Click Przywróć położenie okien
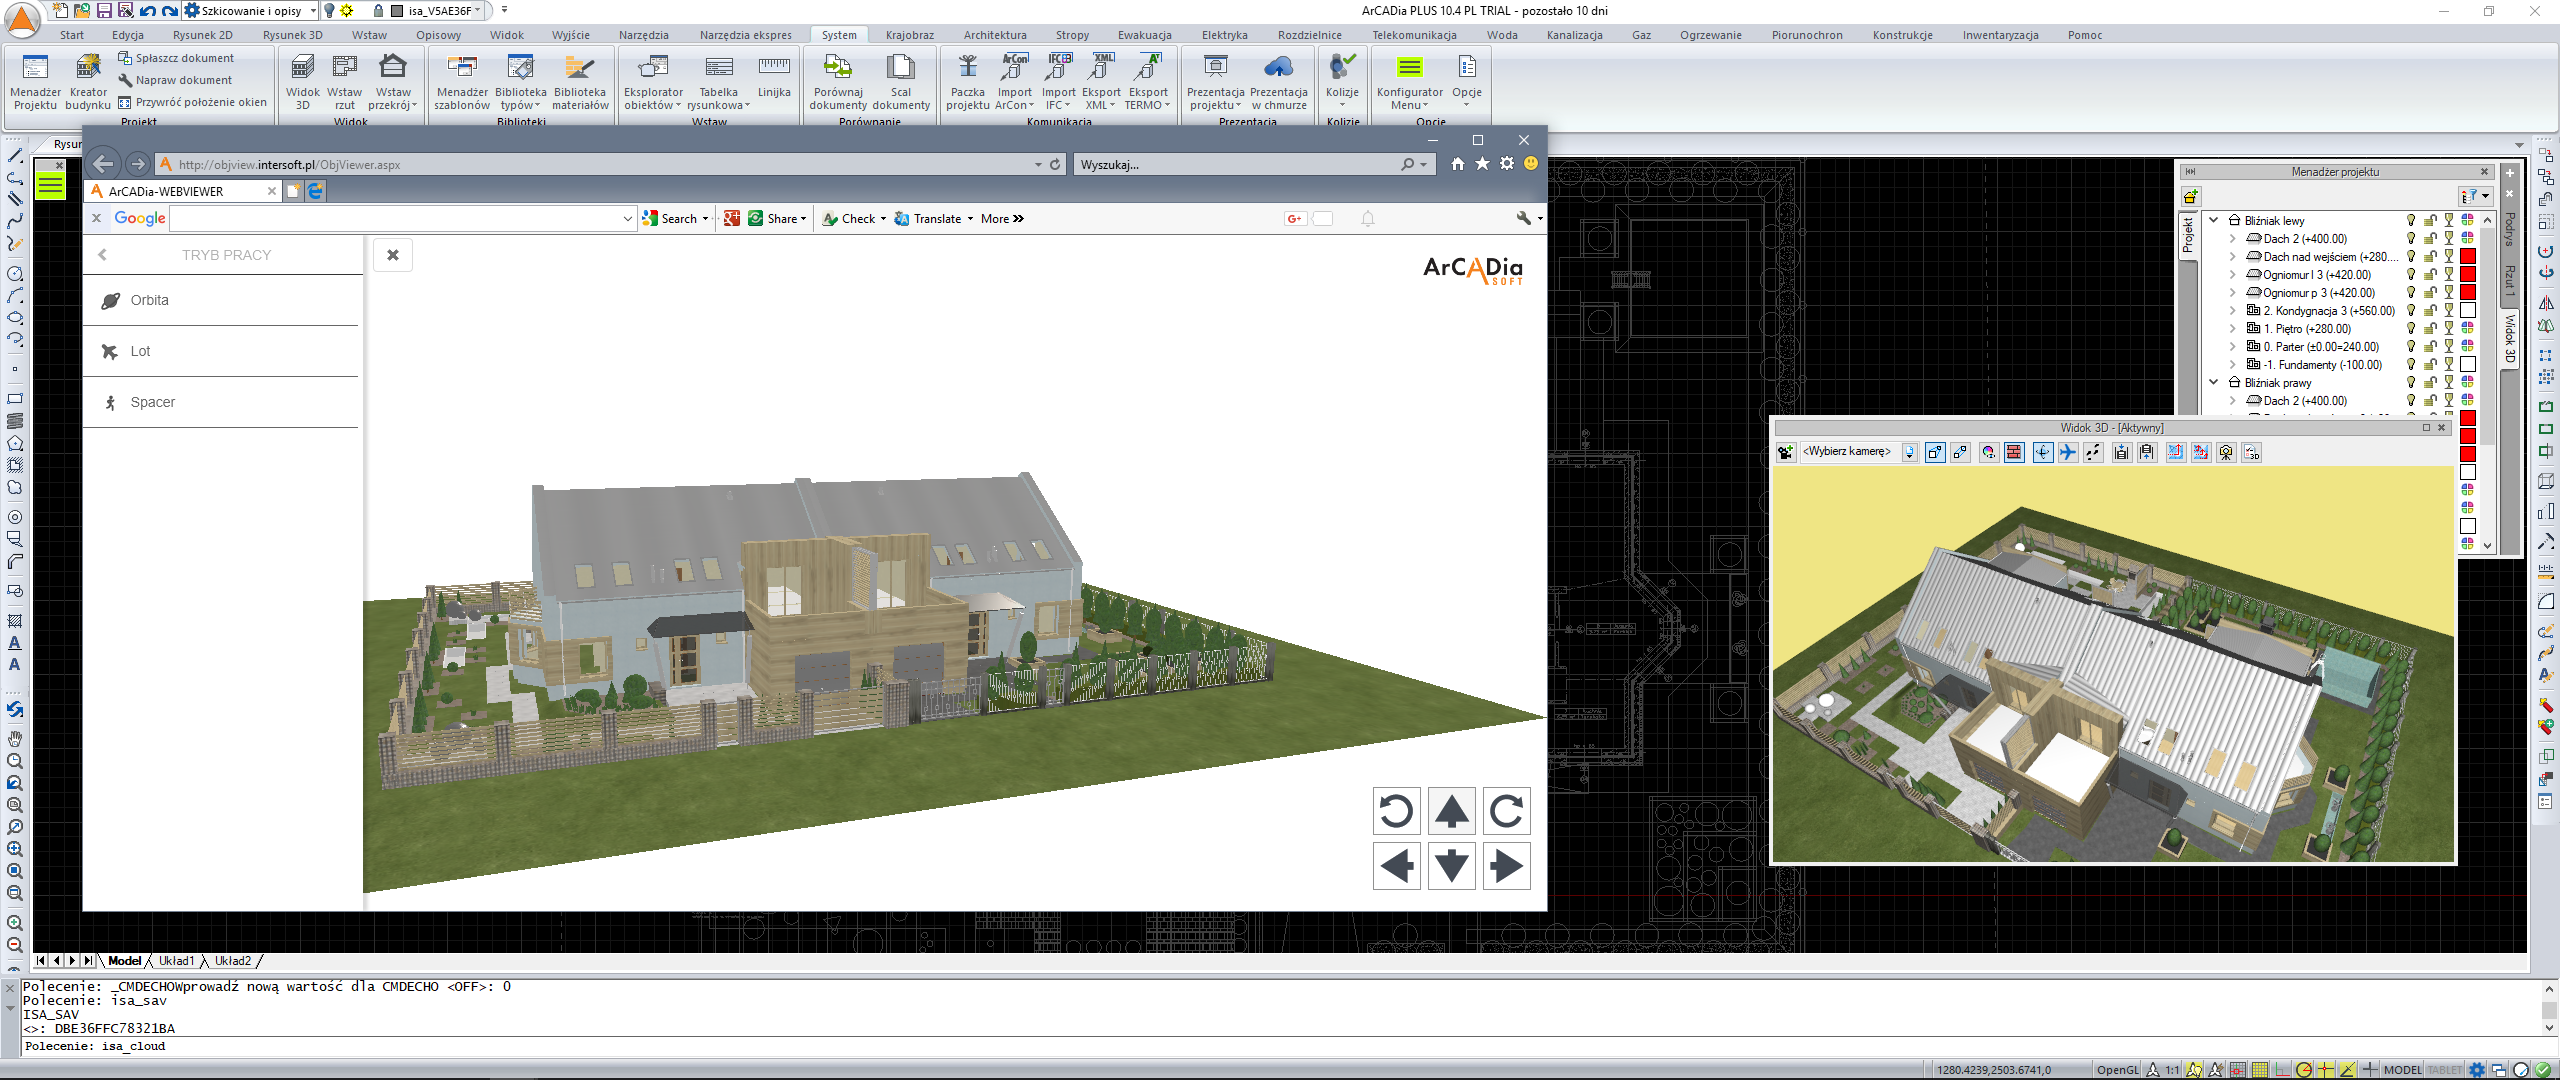Image resolution: width=2560 pixels, height=1080 pixels. click(x=193, y=102)
